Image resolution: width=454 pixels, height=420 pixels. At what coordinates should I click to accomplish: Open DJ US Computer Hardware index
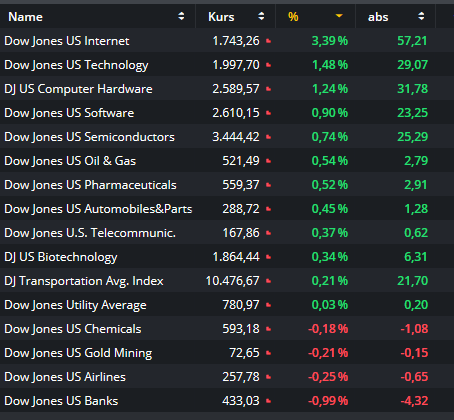point(78,89)
